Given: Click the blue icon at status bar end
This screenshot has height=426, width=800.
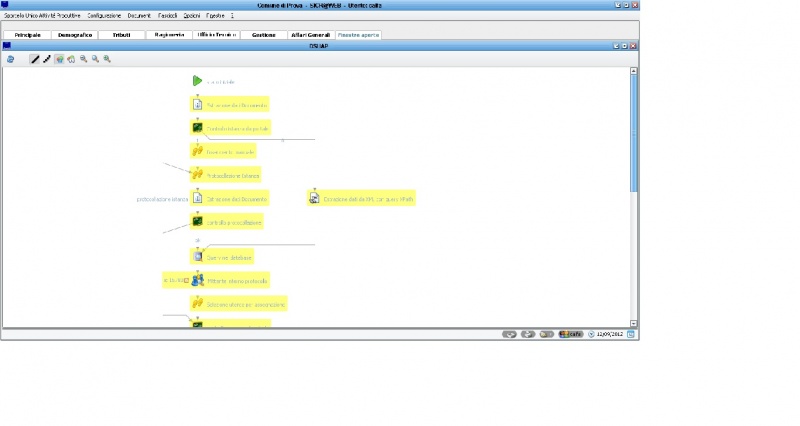Looking at the screenshot, I should click(631, 334).
